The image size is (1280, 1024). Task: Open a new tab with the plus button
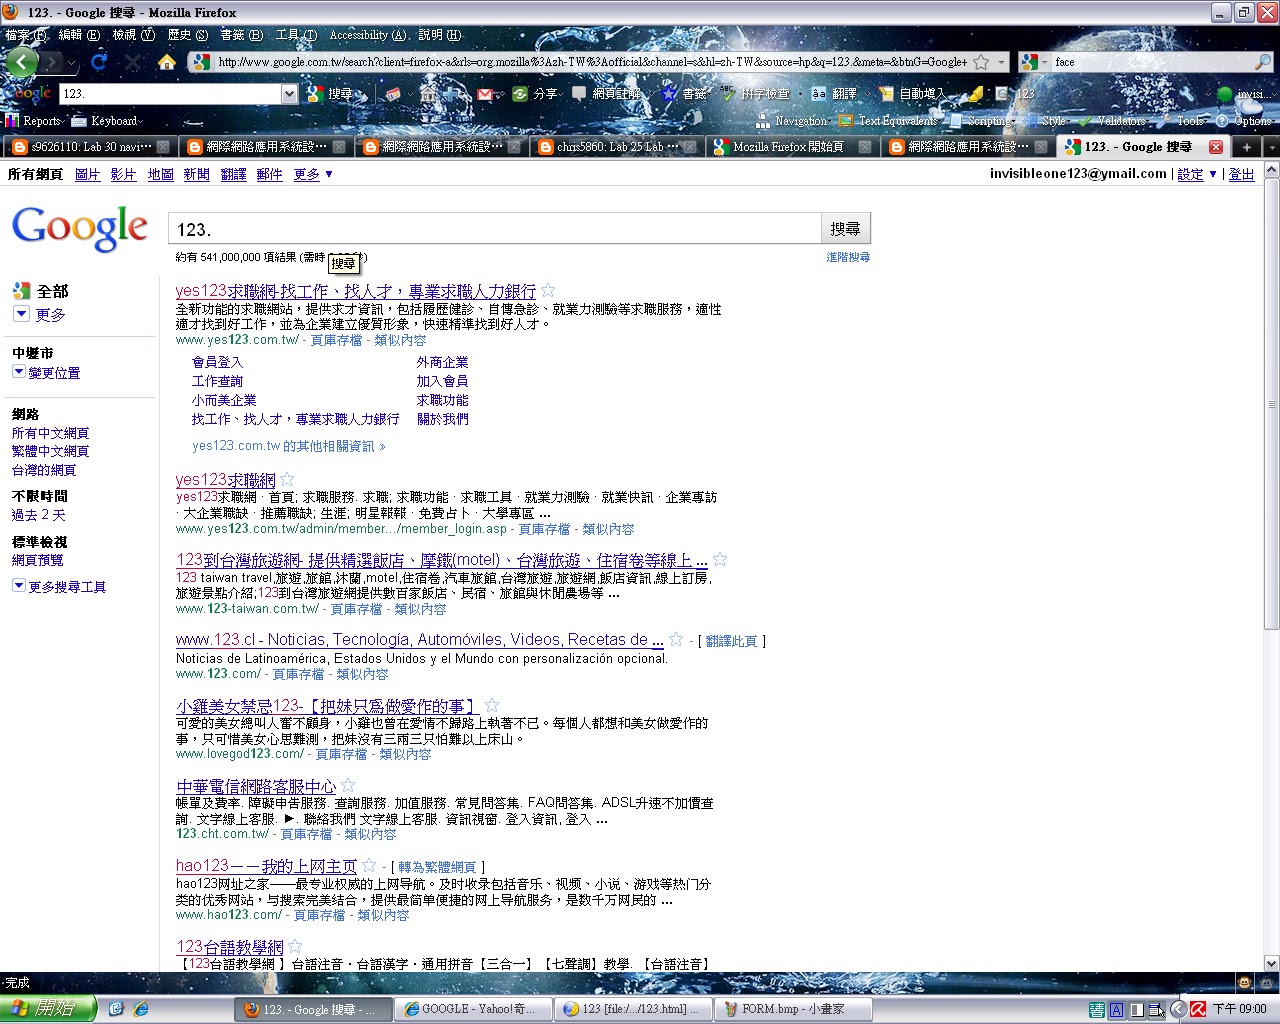[1247, 147]
